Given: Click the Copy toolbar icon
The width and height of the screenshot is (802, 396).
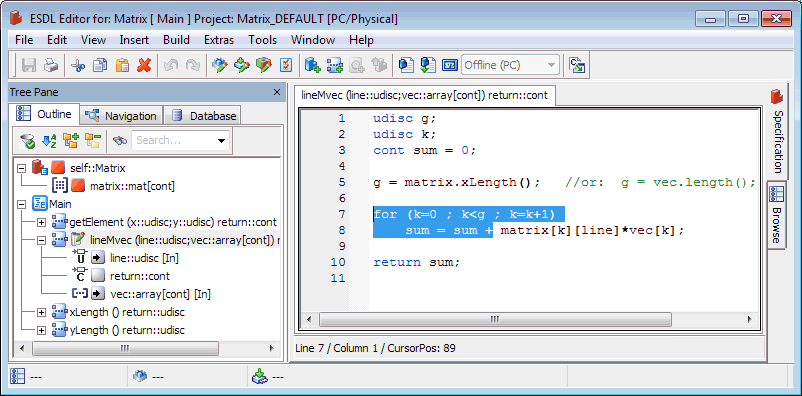Looking at the screenshot, I should click(x=100, y=65).
